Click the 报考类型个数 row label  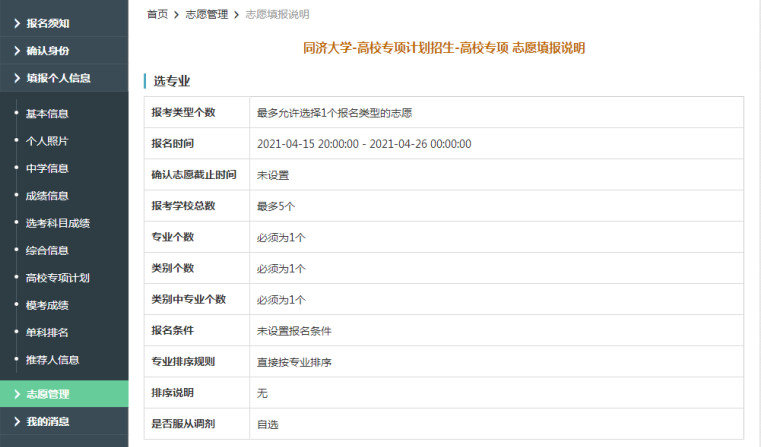[x=183, y=113]
